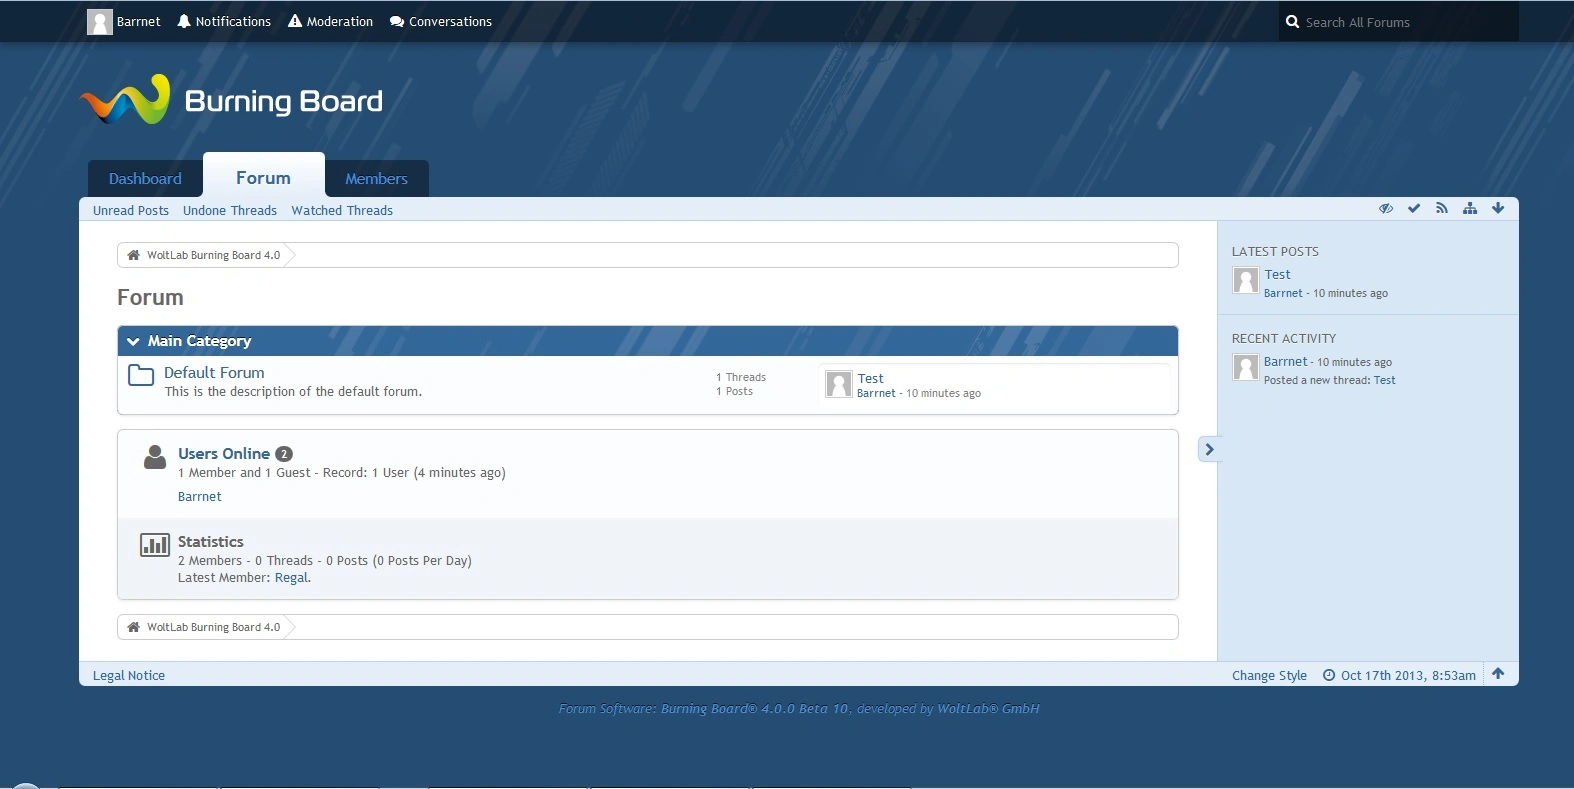Click the RECENT ACTIVITY sidebar heading
The image size is (1574, 789).
pyautogui.click(x=1284, y=338)
